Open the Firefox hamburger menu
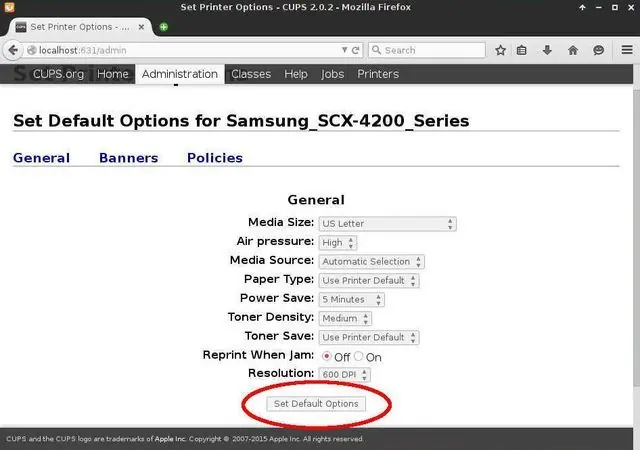 pyautogui.click(x=627, y=50)
